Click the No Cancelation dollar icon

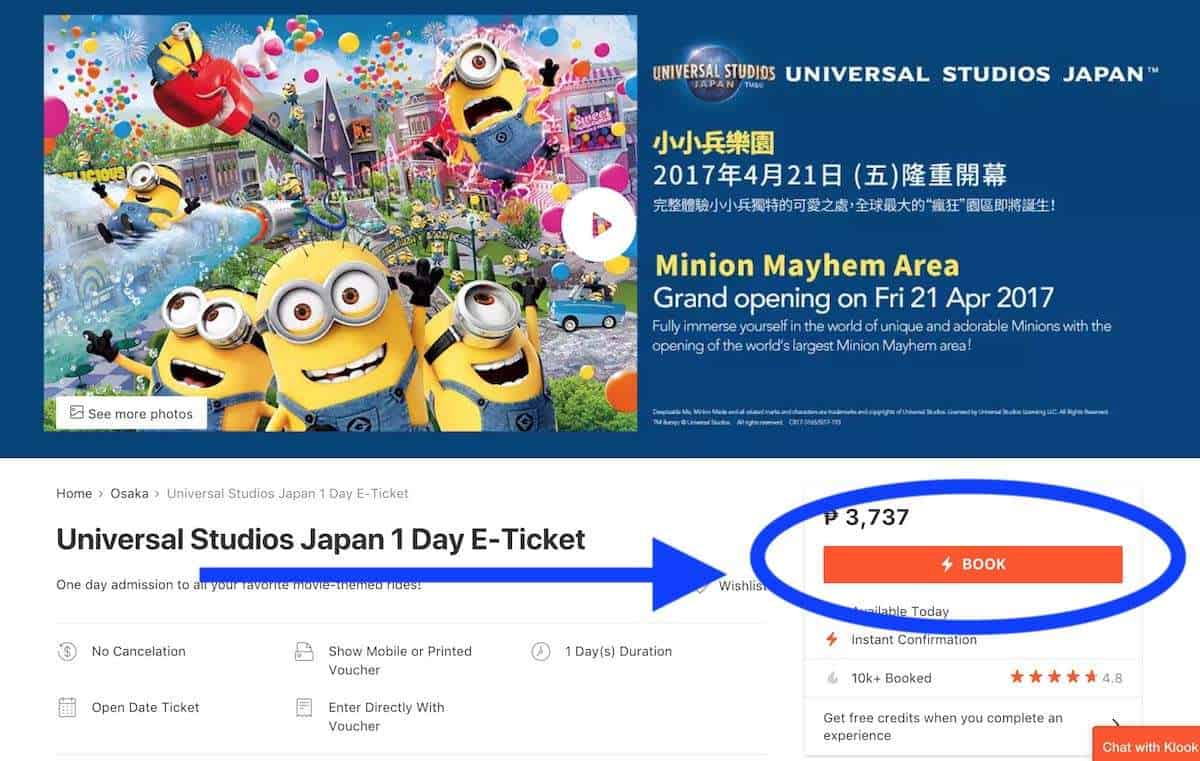(67, 651)
